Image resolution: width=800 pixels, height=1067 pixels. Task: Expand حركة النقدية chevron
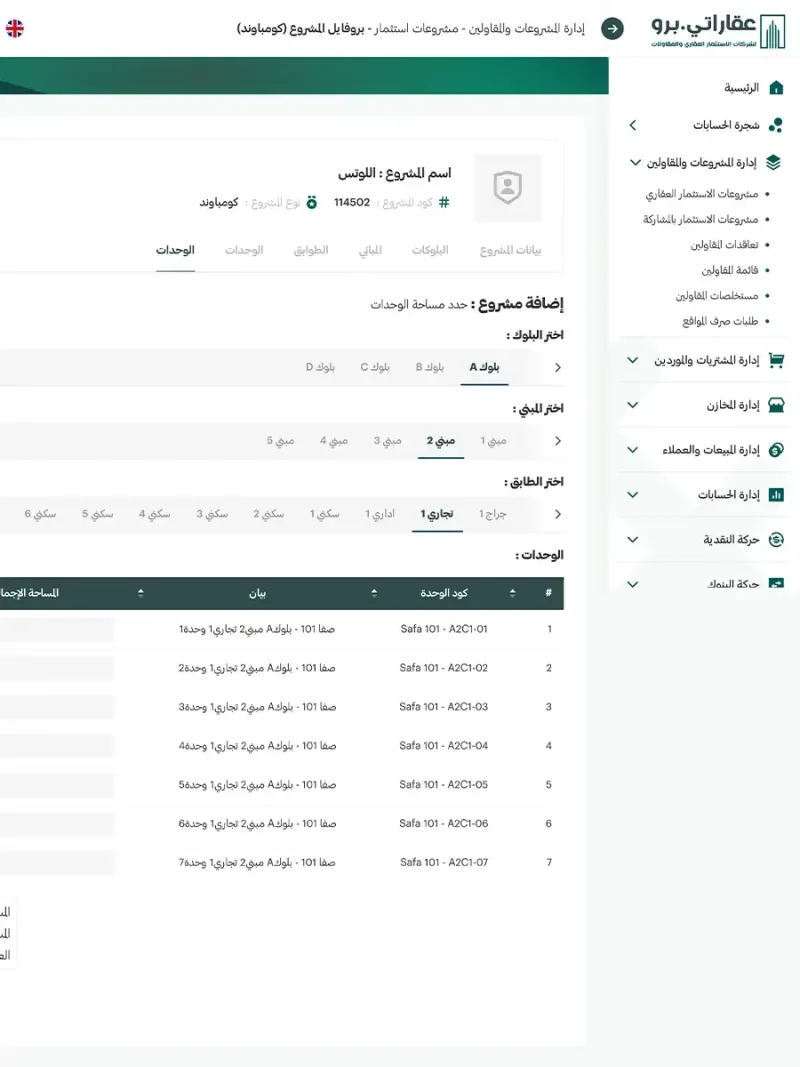(x=633, y=540)
